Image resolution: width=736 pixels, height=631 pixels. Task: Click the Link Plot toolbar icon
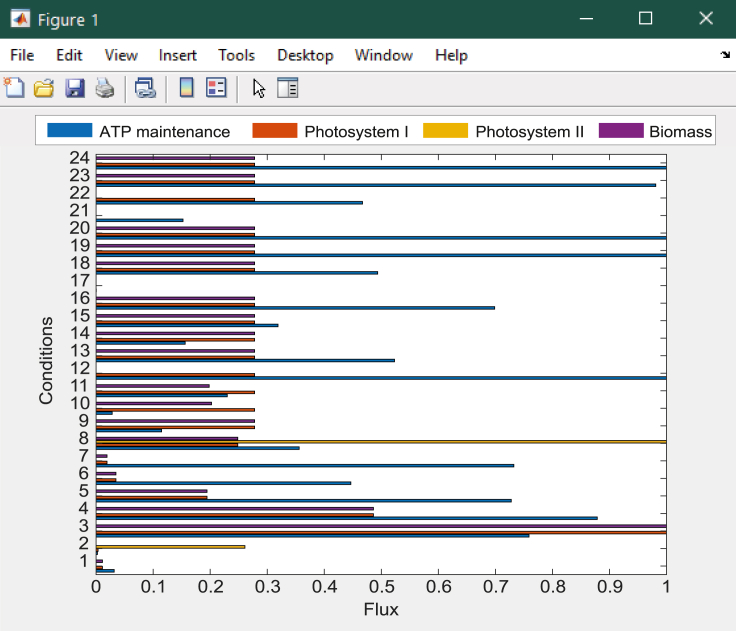(x=145, y=88)
